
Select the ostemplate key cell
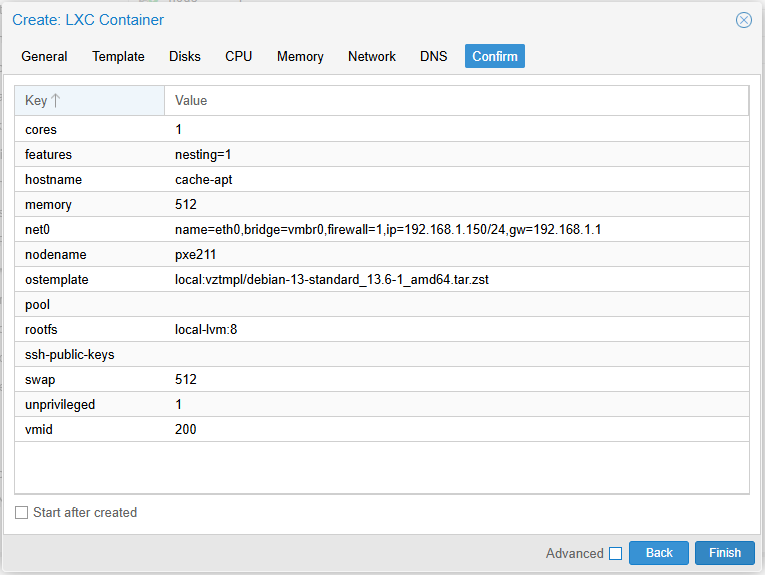(90, 279)
